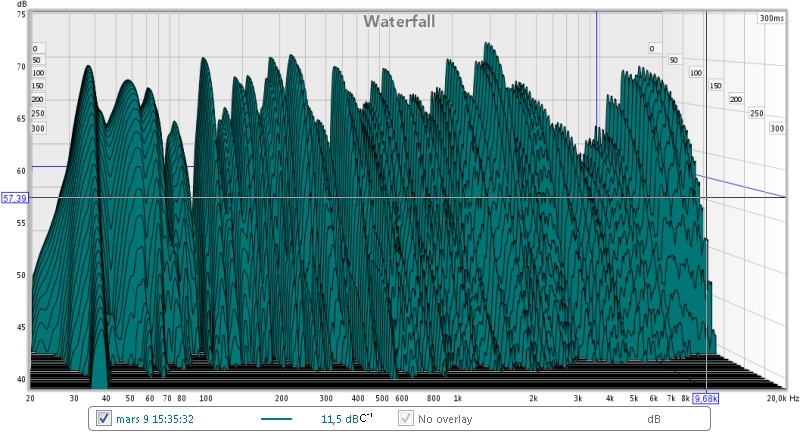Click the teal trace color line in legend
This screenshot has width=800, height=432.
coord(276,419)
